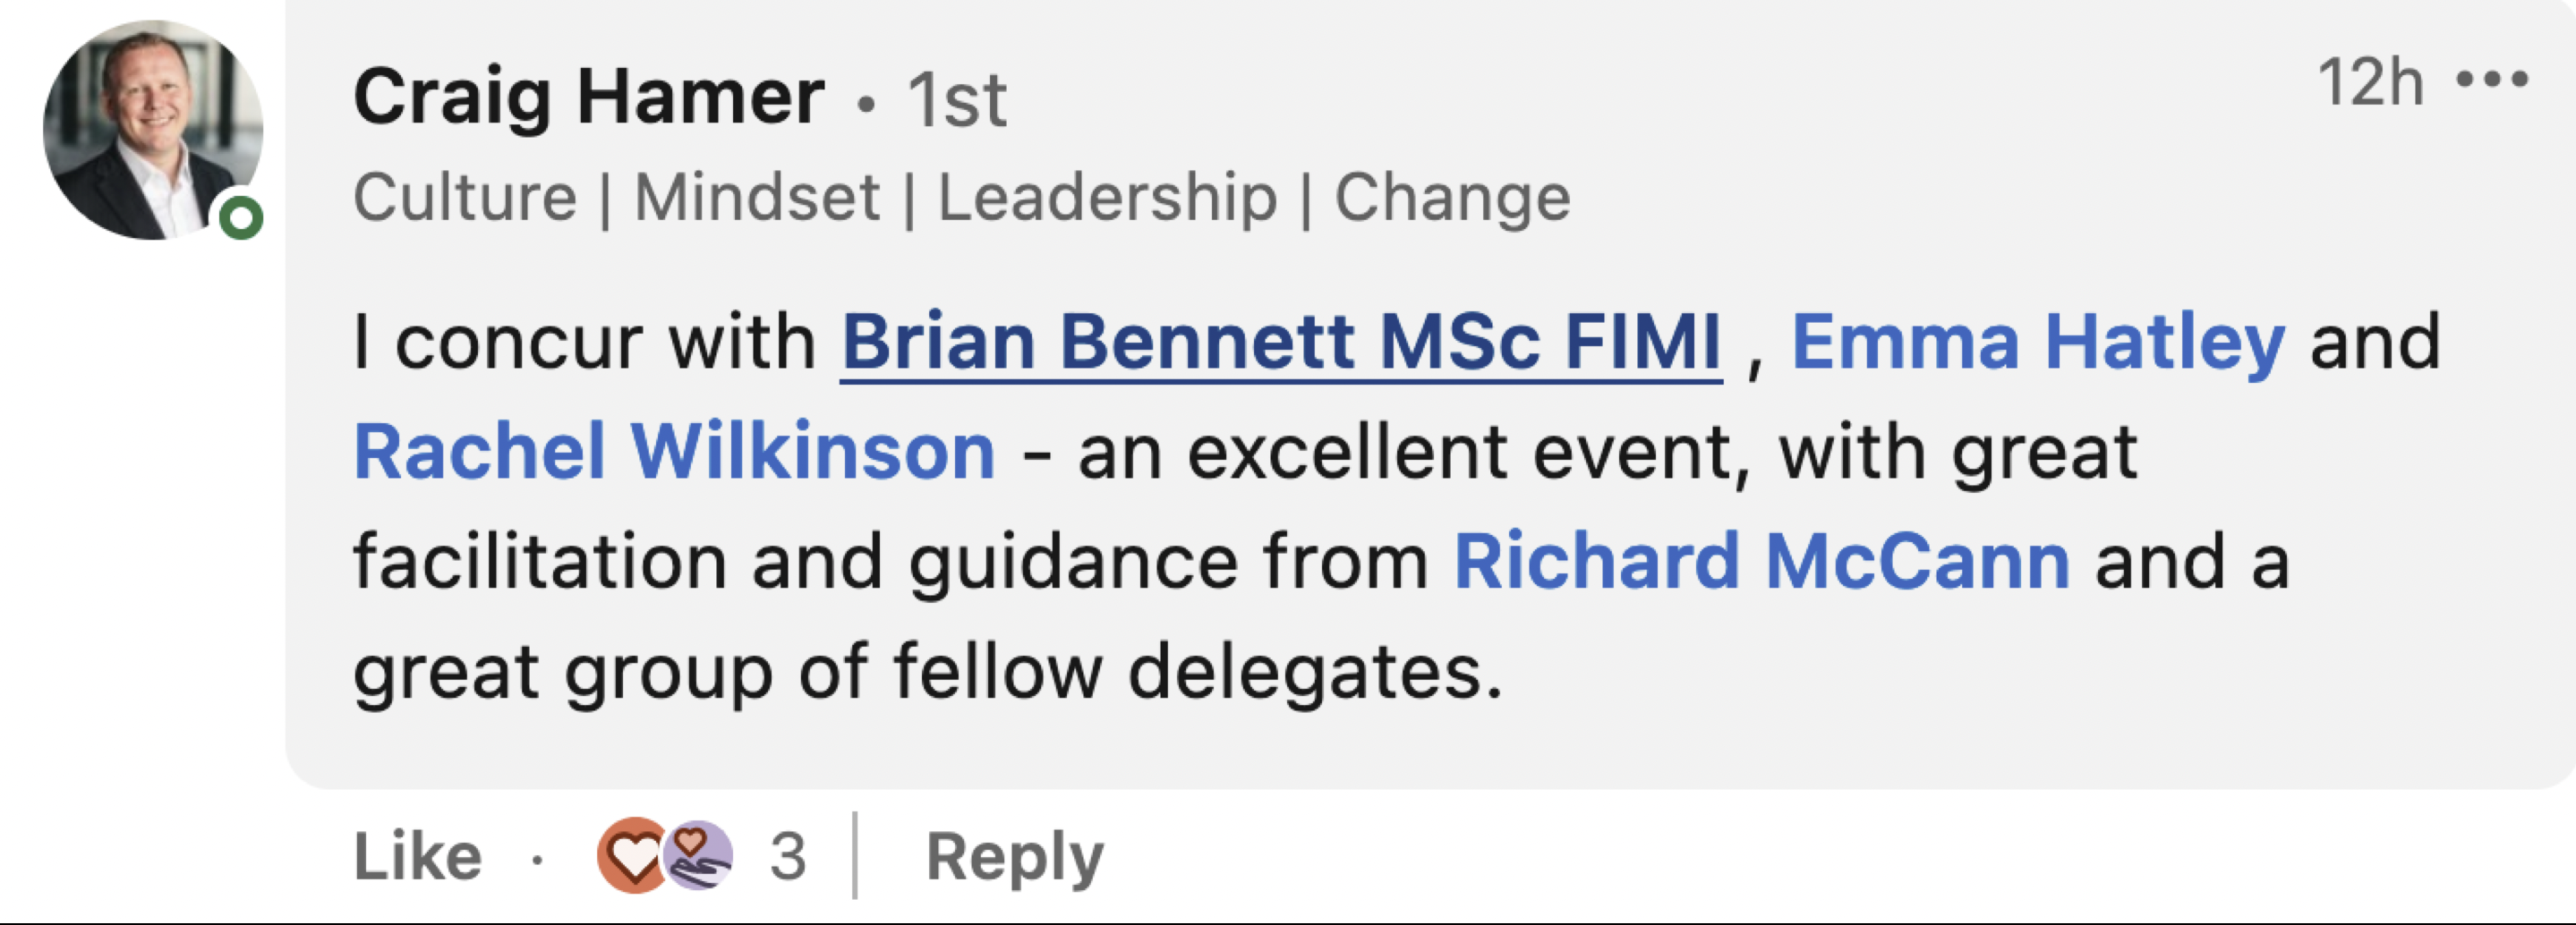Visit Rachel Wilkinson's mentioned profile
The width and height of the screenshot is (2576, 925).
[x=674, y=452]
